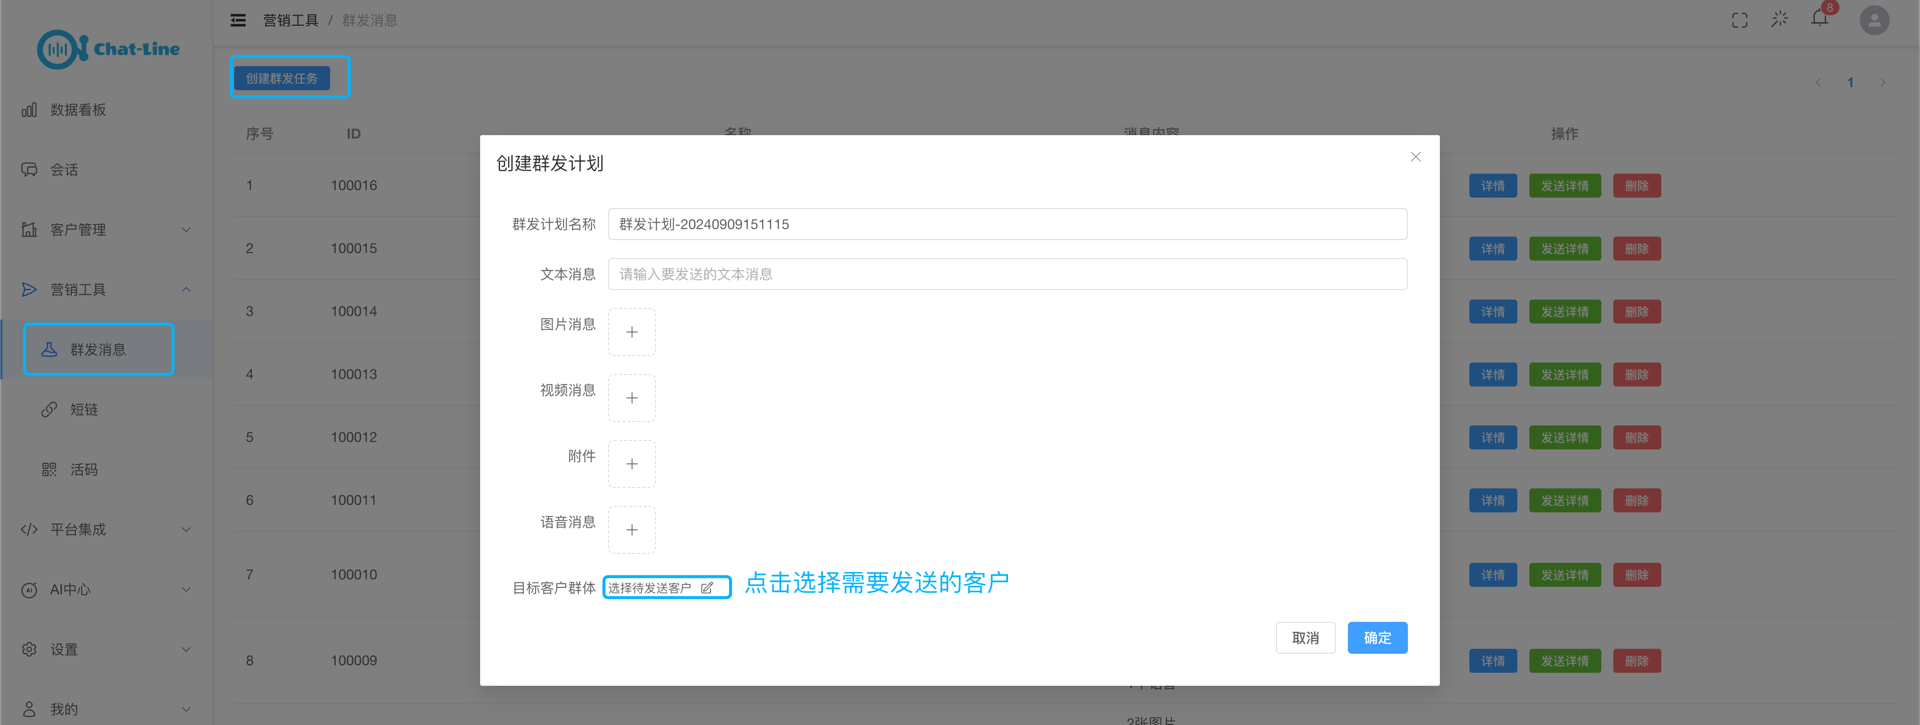Click 发送详情 for row 100011

(1565, 501)
